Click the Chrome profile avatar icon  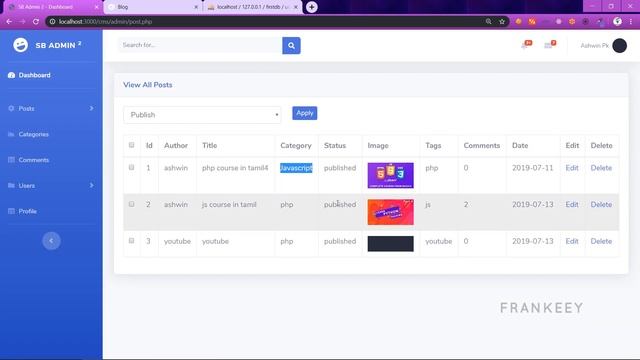617,22
